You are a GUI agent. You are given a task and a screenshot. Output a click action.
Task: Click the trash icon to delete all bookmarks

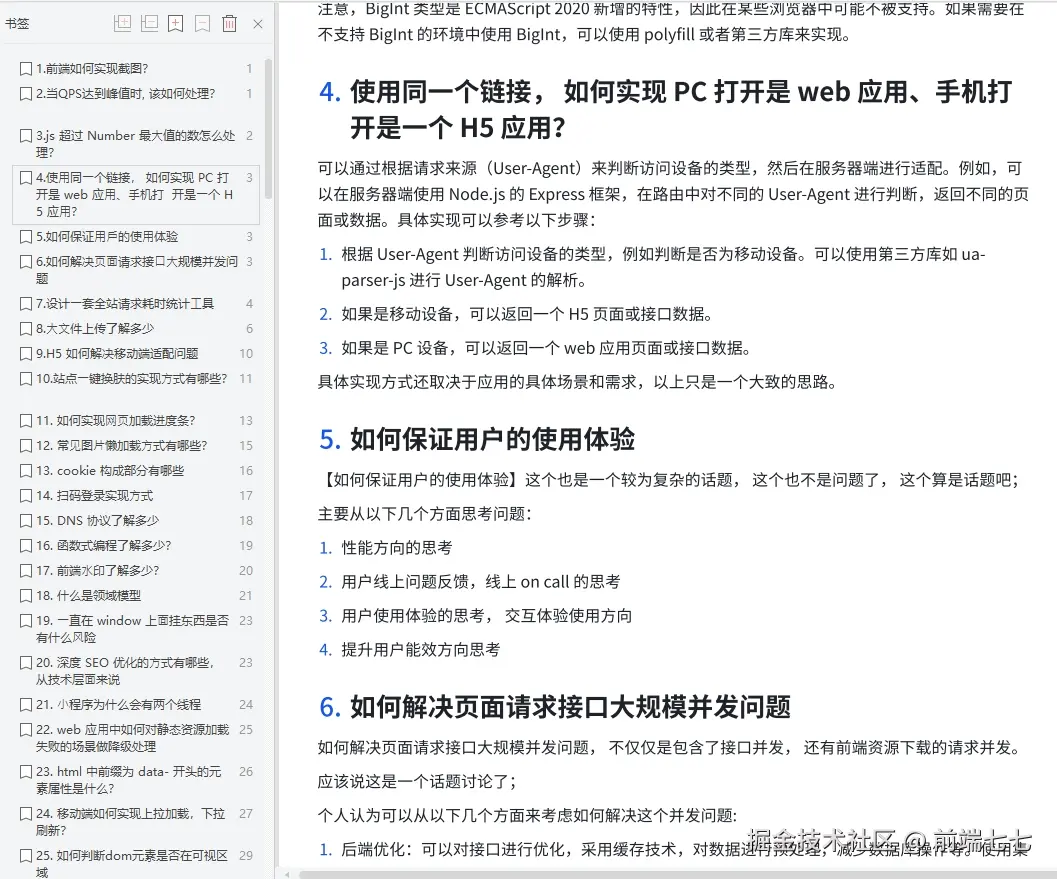point(228,23)
